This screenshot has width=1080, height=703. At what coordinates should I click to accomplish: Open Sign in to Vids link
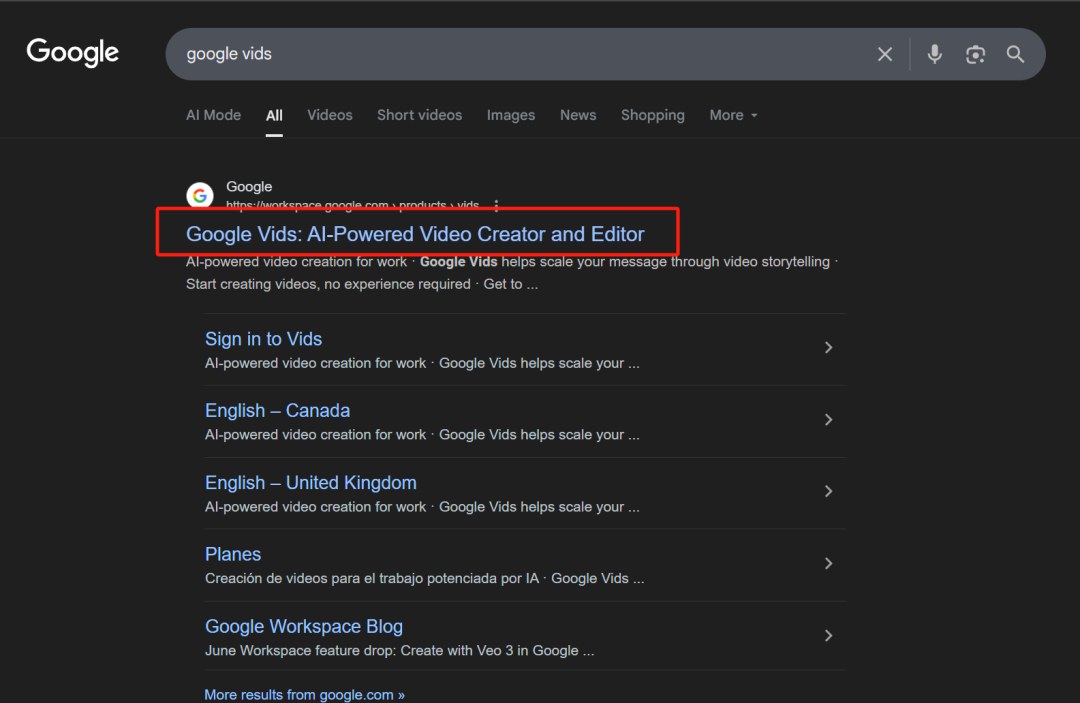(x=264, y=339)
